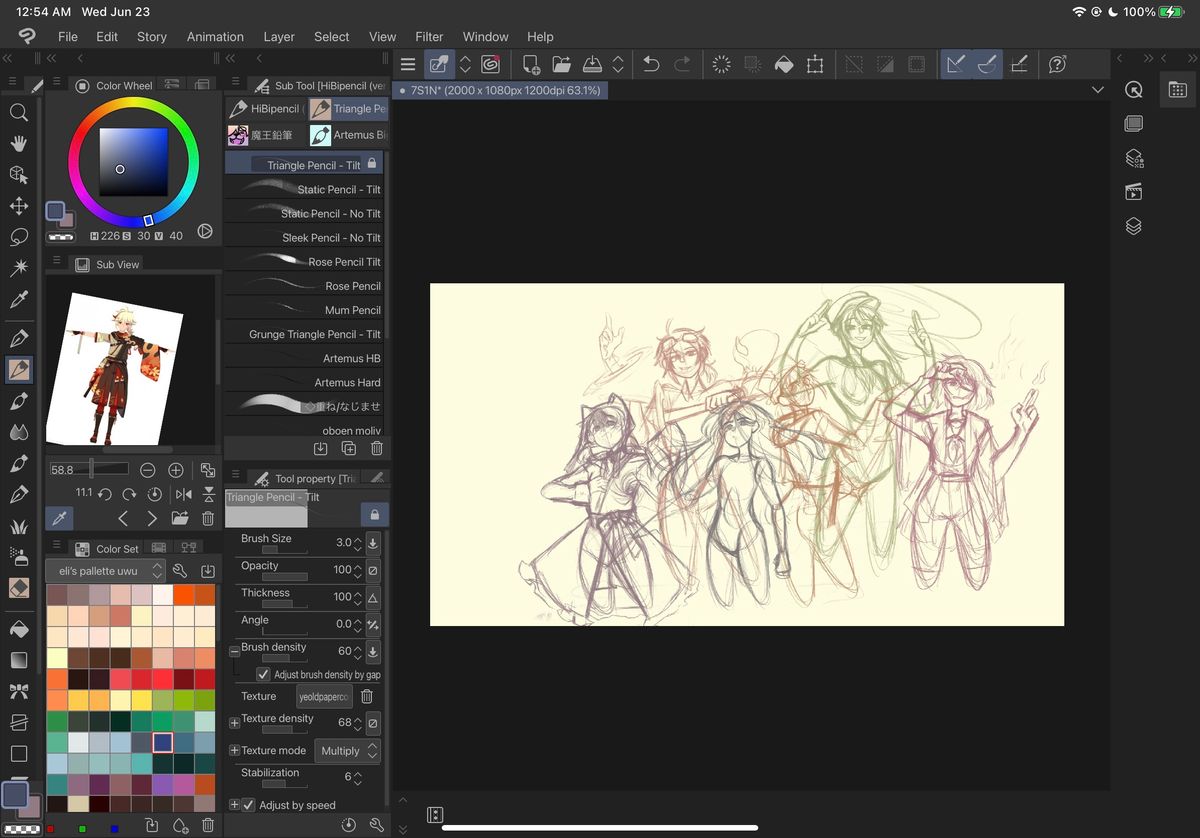Toggle Adjust by speed checkbox
Viewport: 1200px width, 838px height.
(248, 805)
